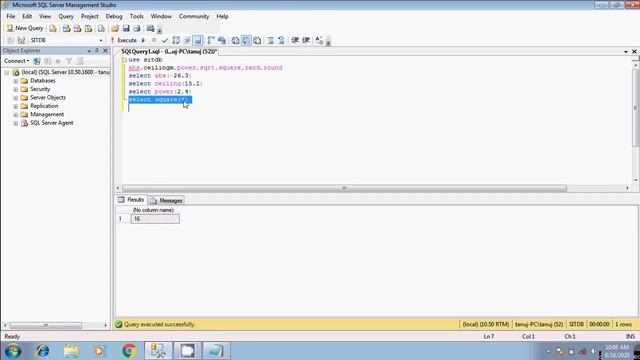The height and width of the screenshot is (360, 640).
Task: Open the SITDB available databases dropdown
Action: point(101,40)
